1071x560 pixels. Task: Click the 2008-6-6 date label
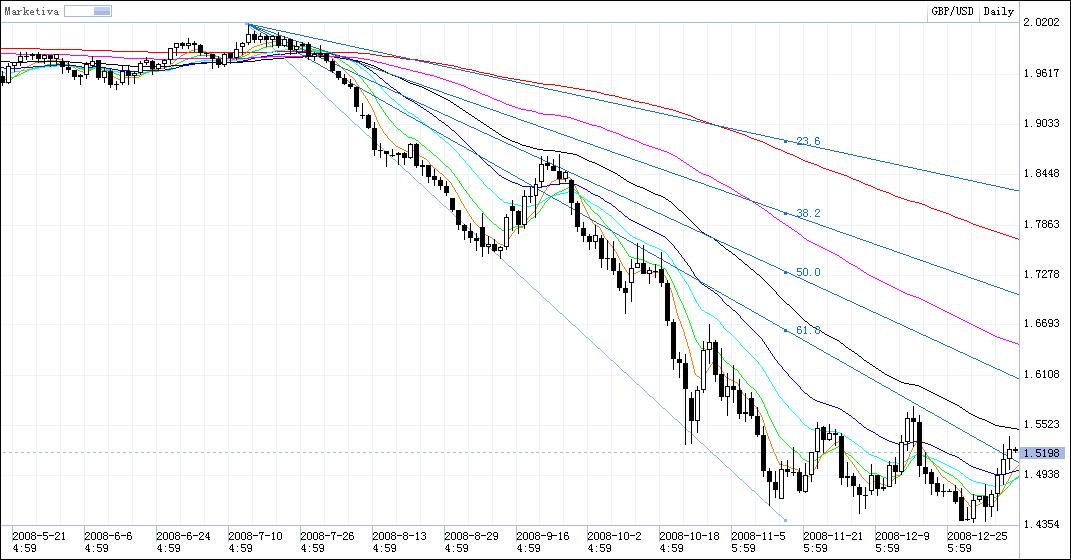[x=109, y=536]
